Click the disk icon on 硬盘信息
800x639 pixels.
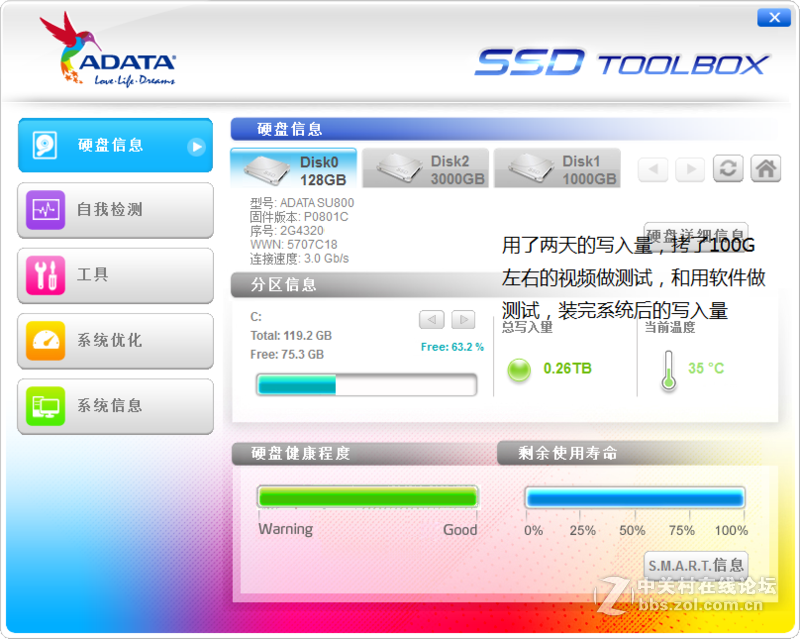coord(44,145)
